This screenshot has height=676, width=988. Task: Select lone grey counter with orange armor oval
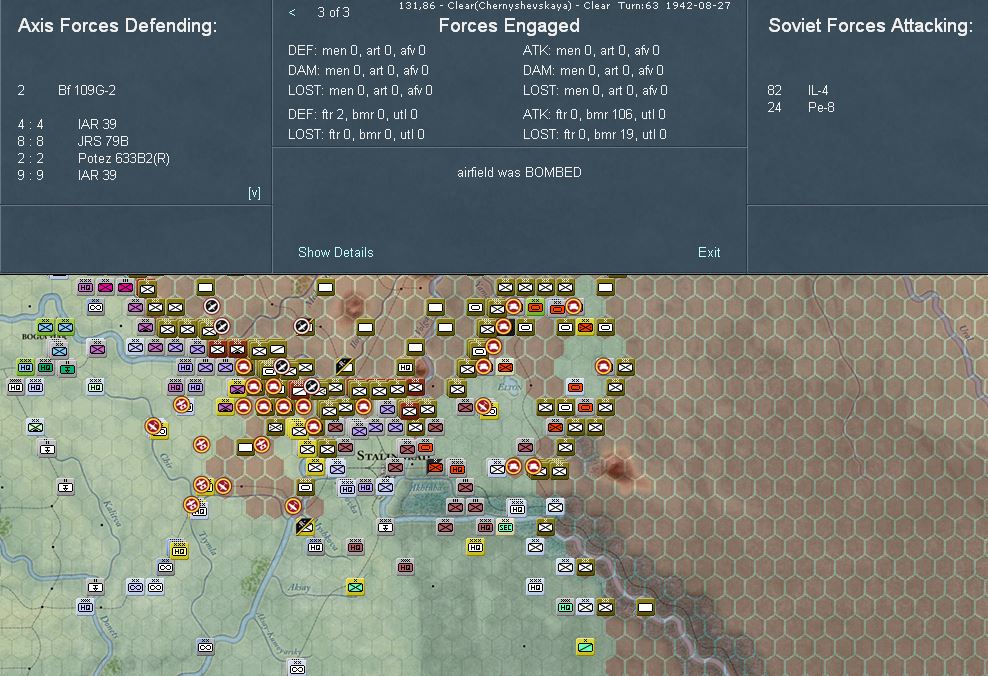[575, 386]
